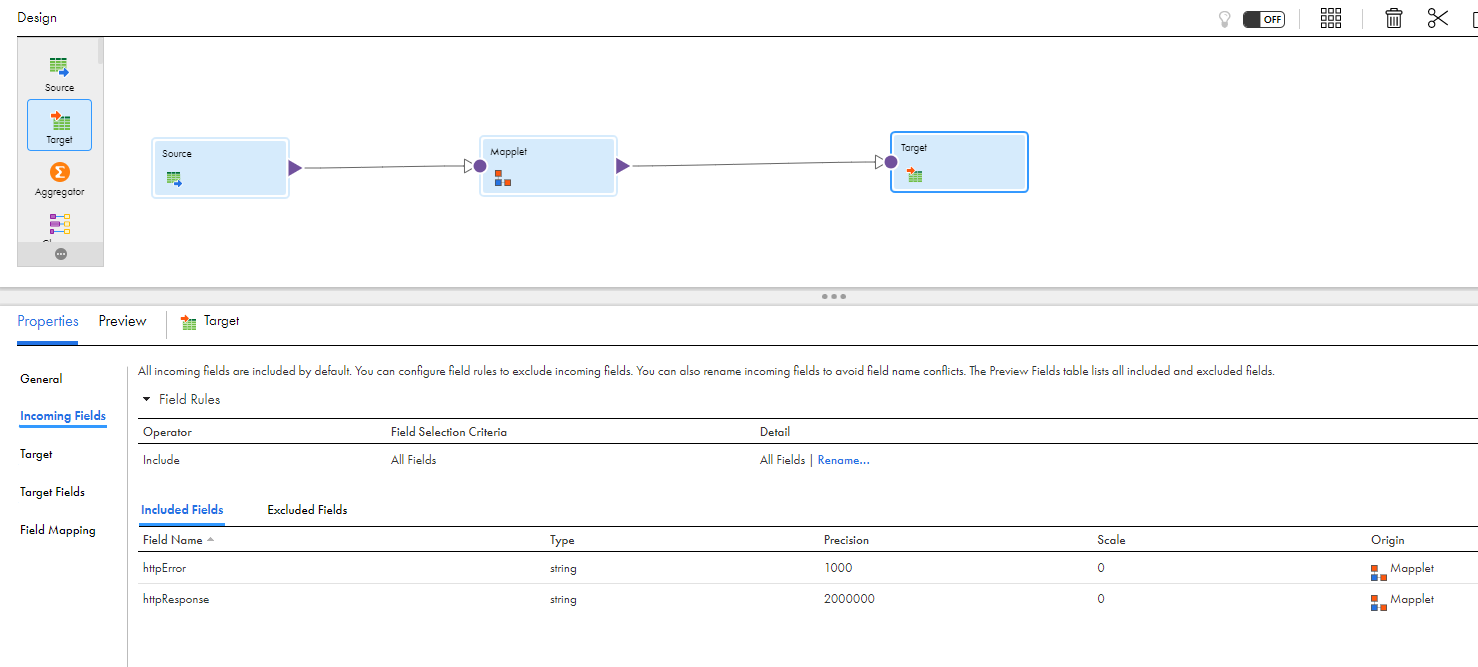Click the palette vertical scrollbar
The image size is (1478, 667).
click(x=101, y=51)
